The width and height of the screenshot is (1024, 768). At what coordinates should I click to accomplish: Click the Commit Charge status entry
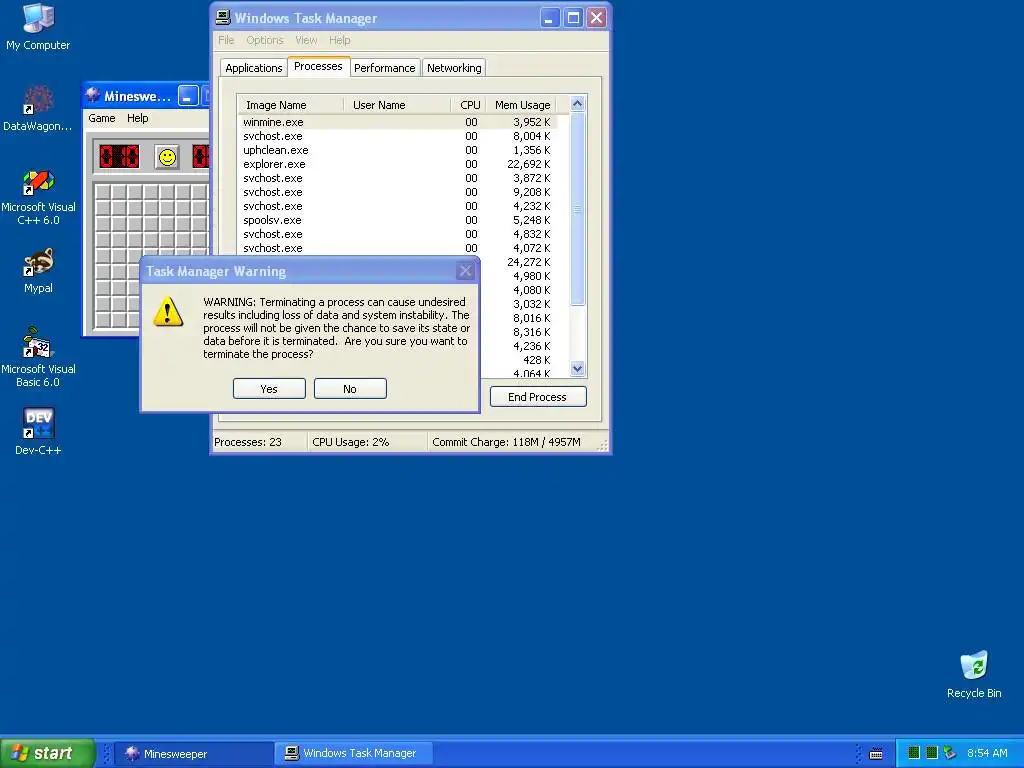pyautogui.click(x=506, y=442)
